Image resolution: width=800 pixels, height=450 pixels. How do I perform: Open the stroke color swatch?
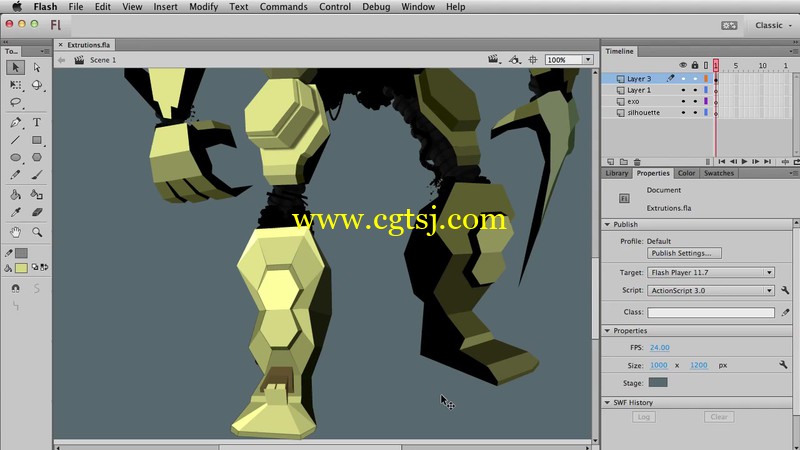[x=21, y=253]
